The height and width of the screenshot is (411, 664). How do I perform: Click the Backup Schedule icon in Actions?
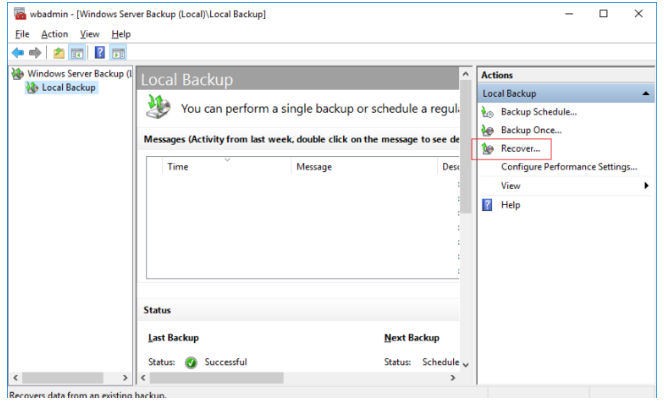tap(487, 112)
